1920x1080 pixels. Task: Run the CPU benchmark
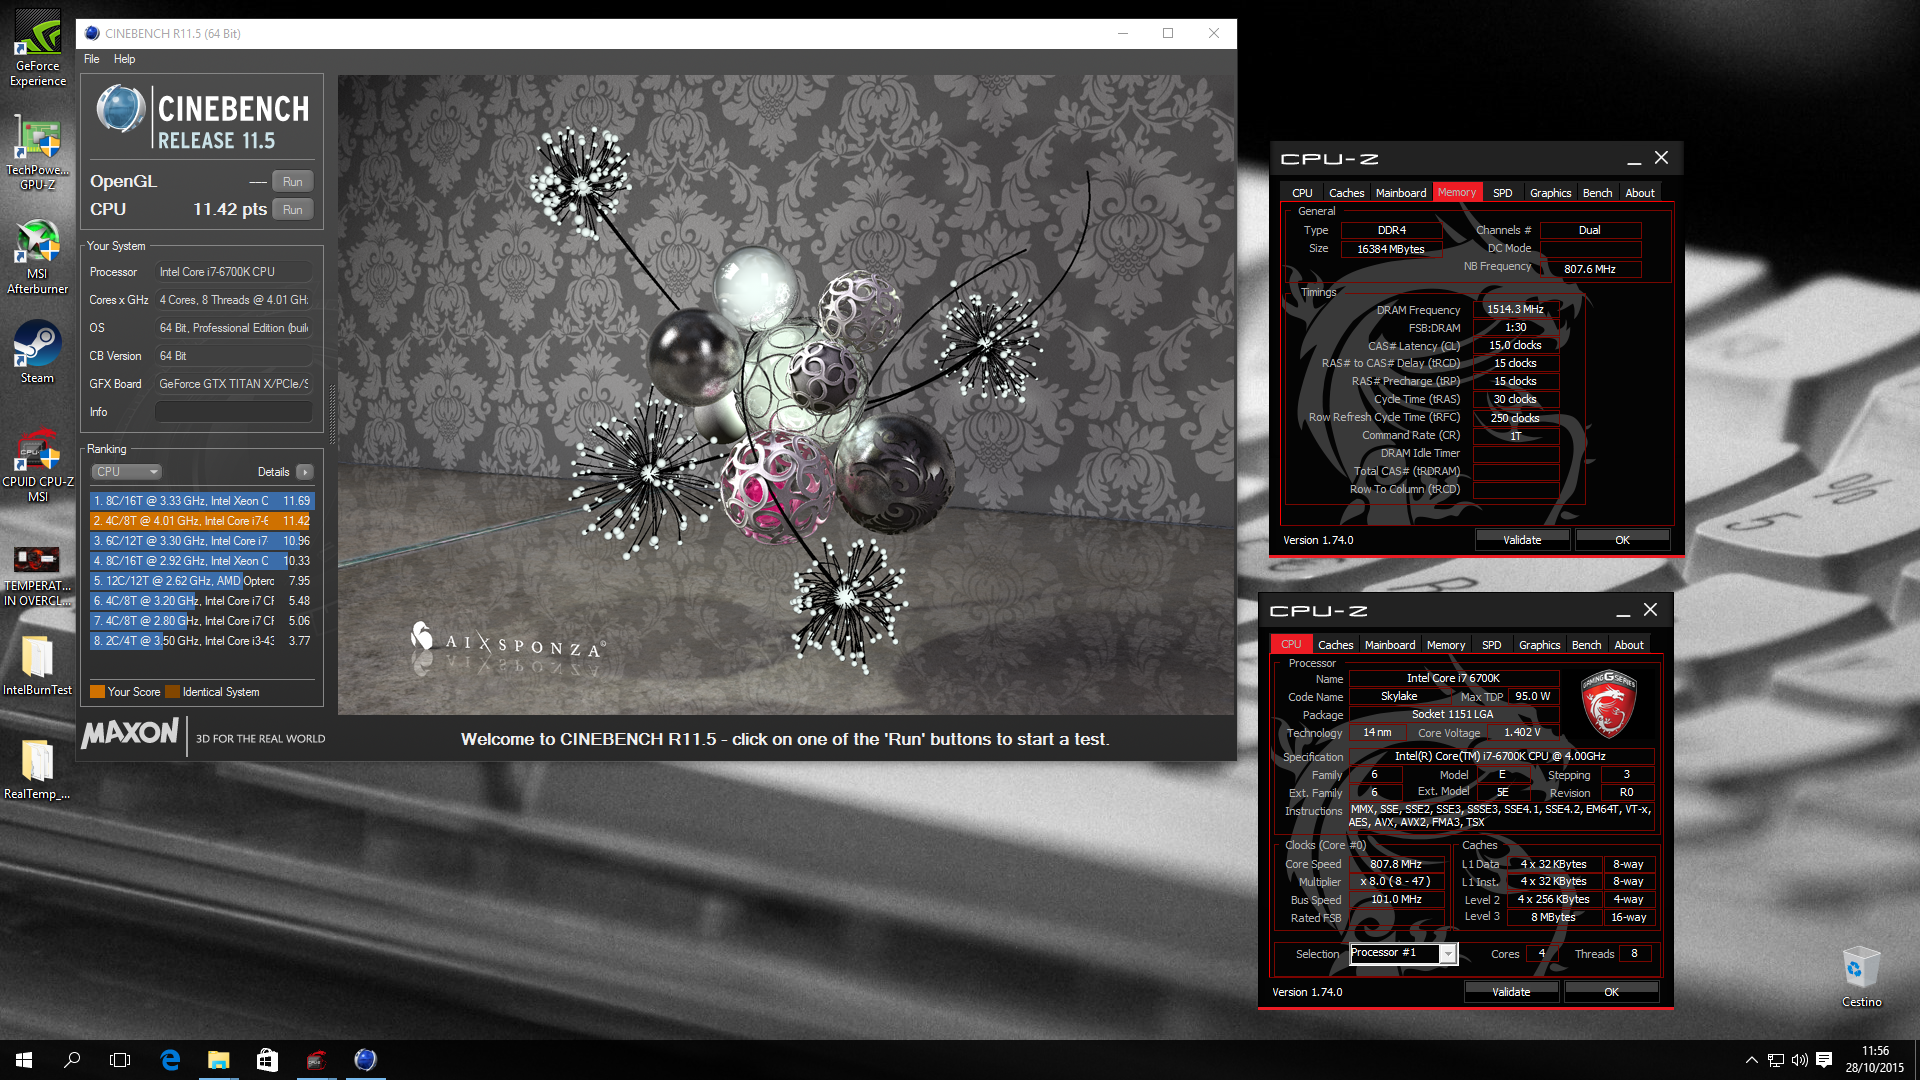coord(293,209)
